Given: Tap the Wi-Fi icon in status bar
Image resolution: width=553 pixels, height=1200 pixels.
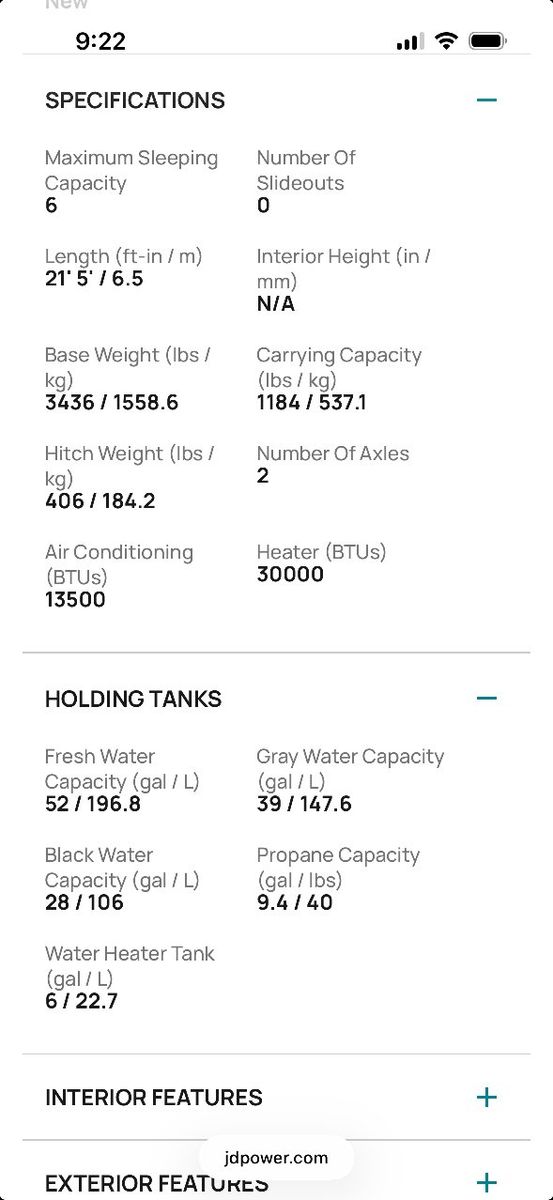Looking at the screenshot, I should click(447, 41).
